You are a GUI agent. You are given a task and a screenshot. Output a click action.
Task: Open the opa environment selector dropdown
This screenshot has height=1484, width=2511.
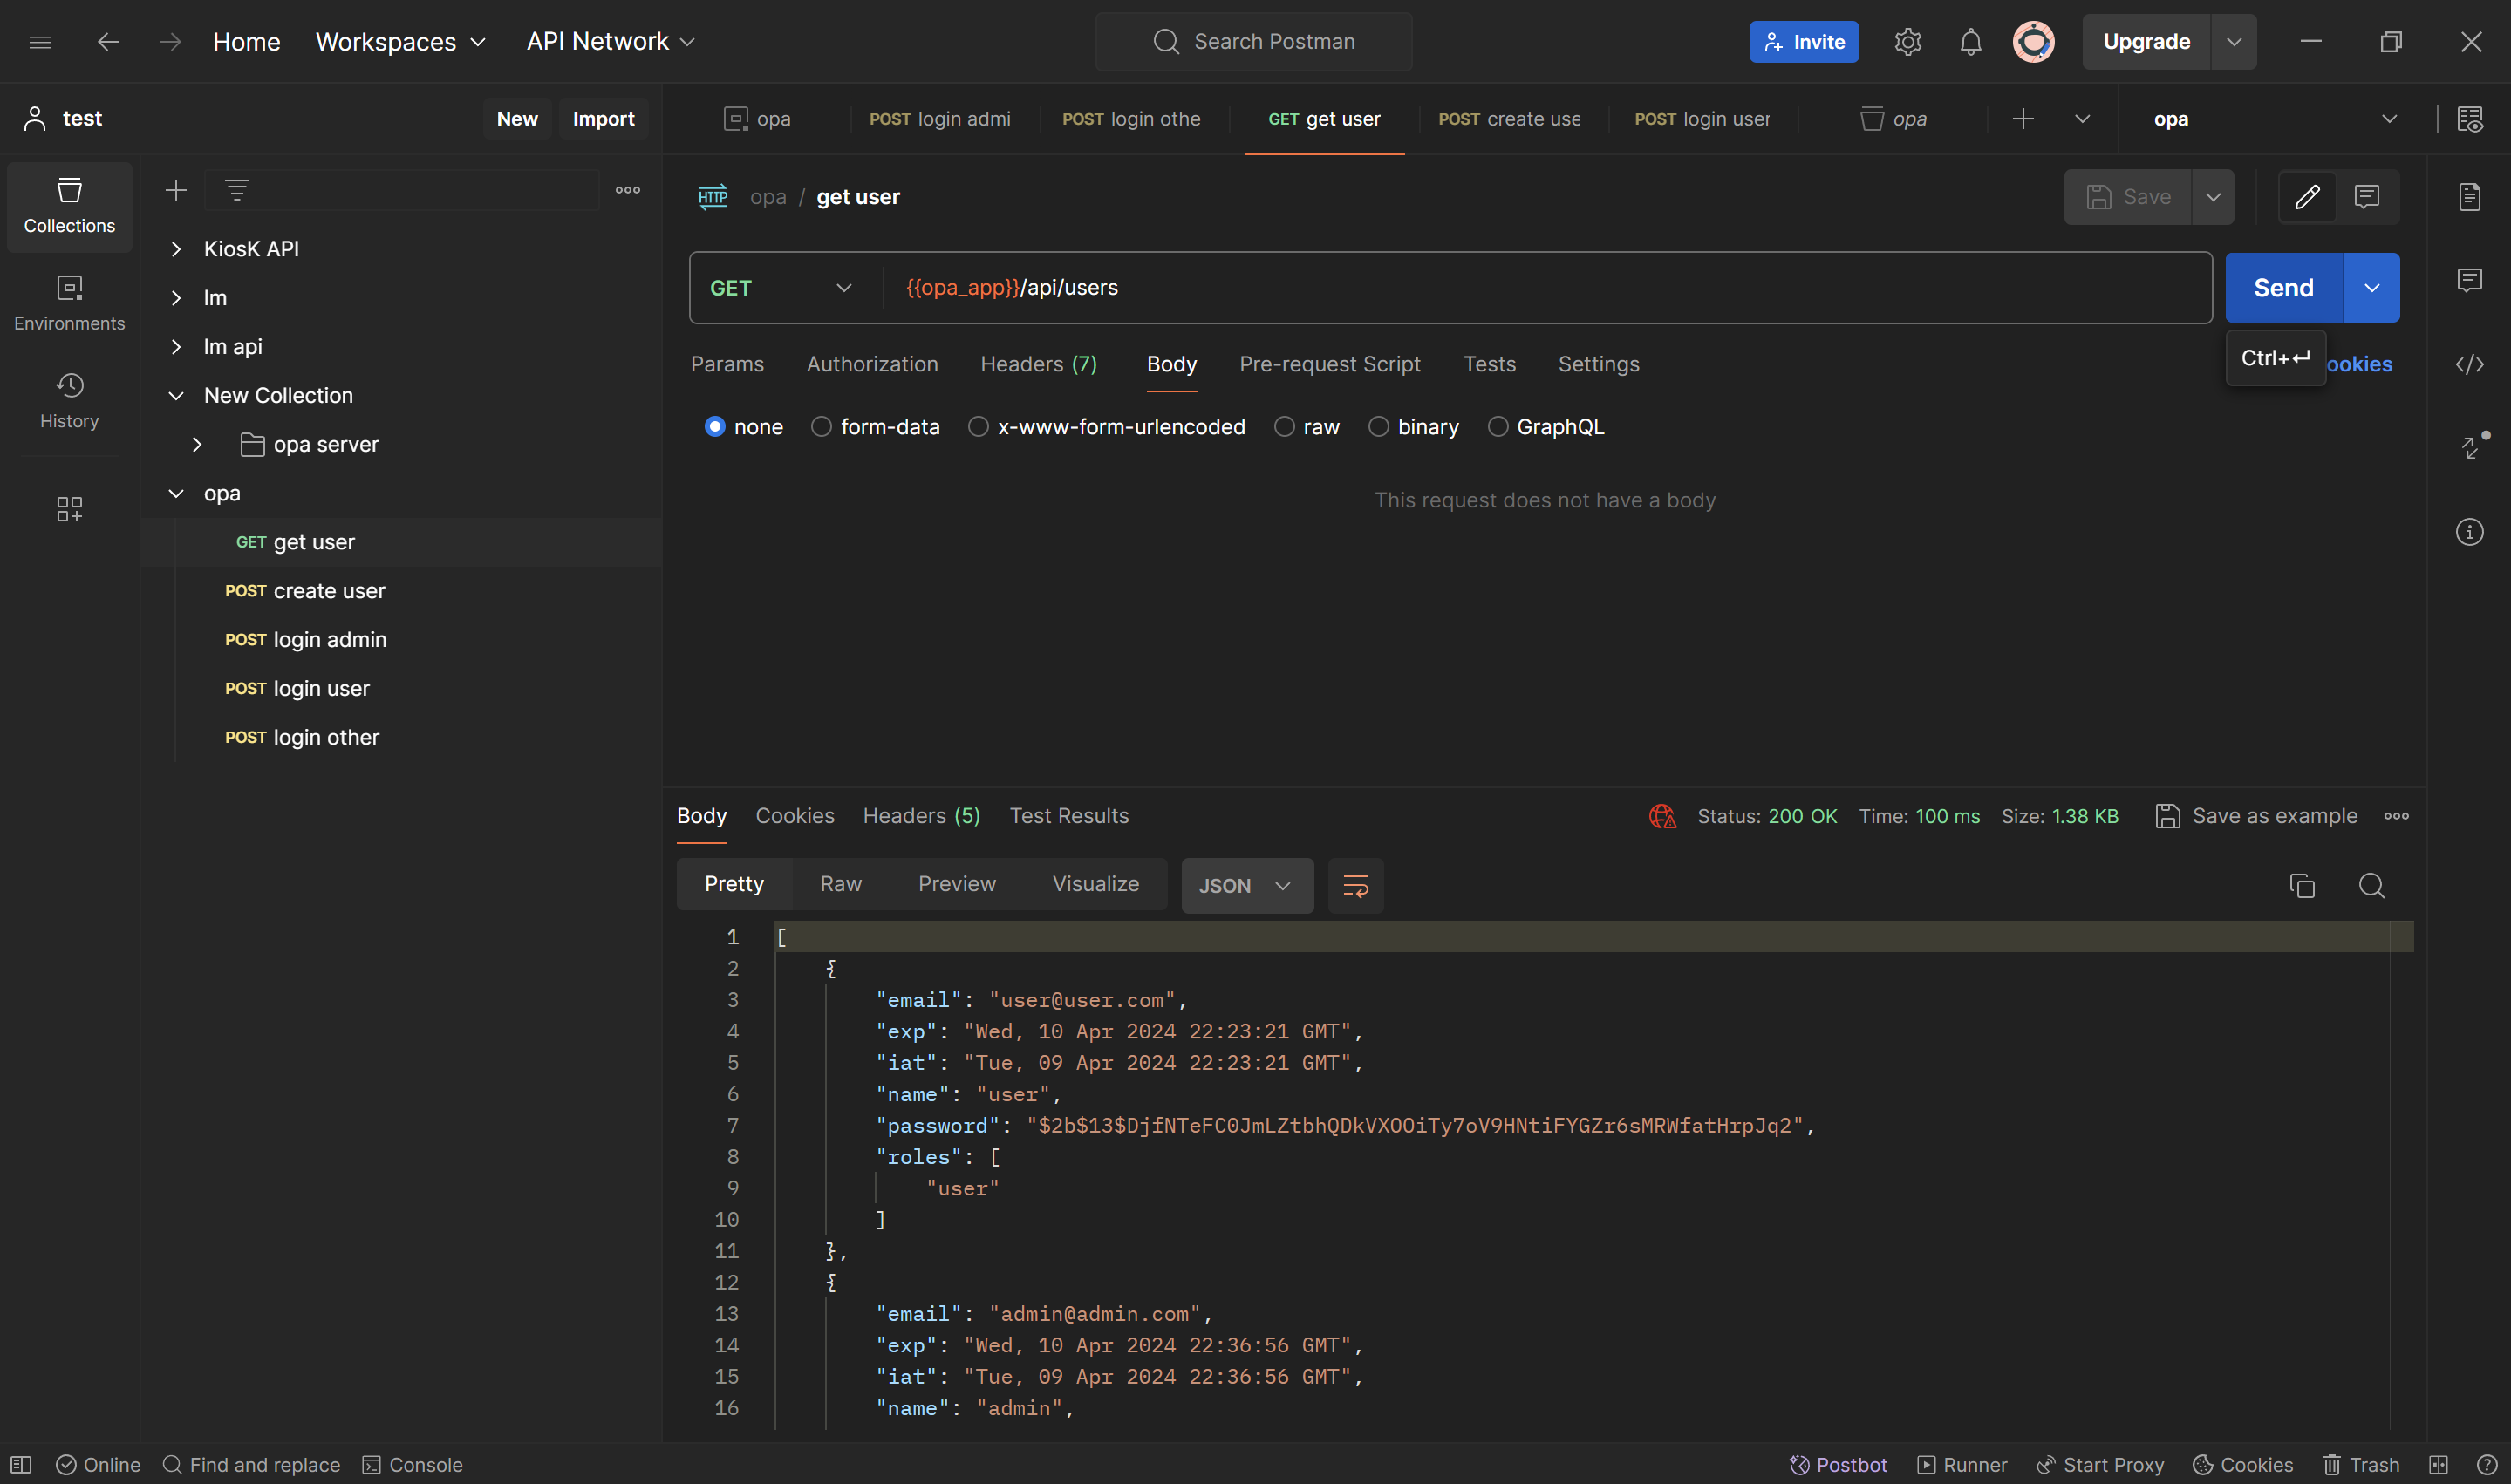(x=2275, y=119)
